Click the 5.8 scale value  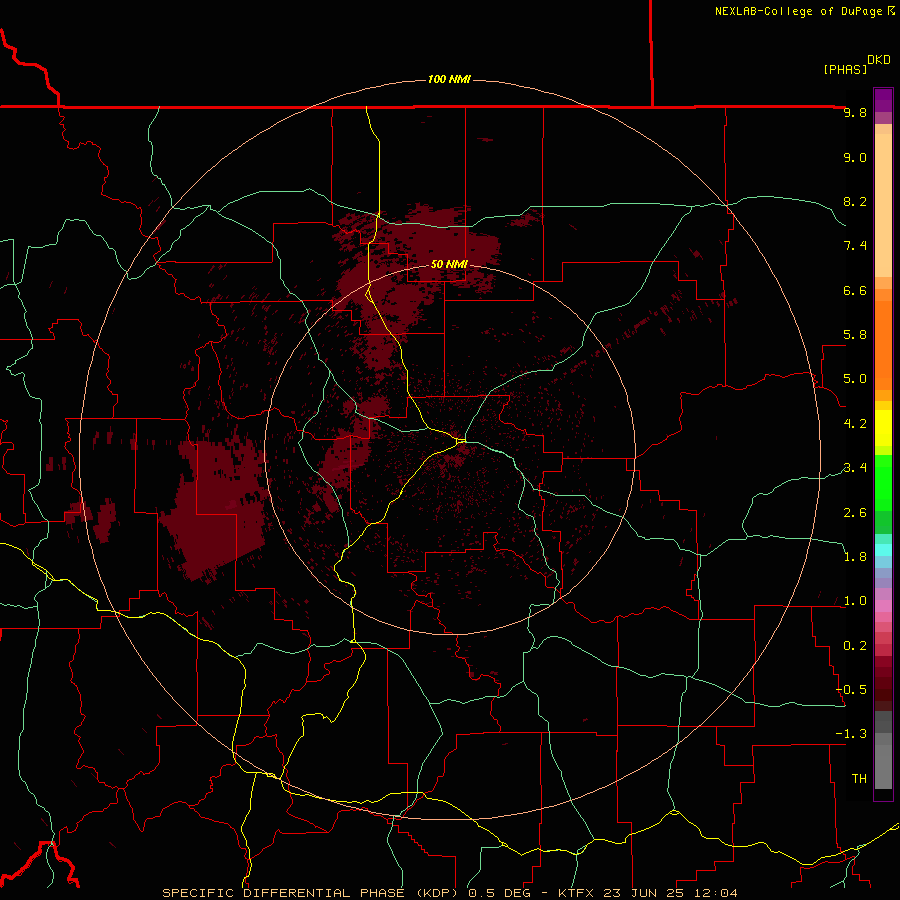[855, 335]
